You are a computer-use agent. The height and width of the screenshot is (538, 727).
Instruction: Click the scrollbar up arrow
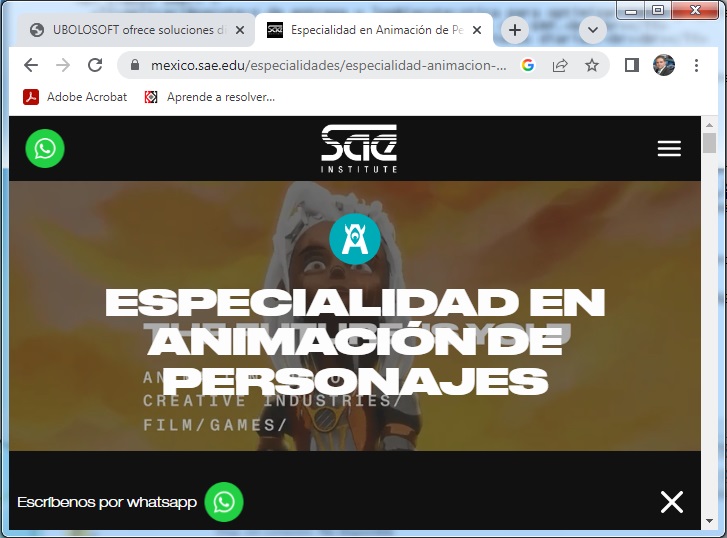709,125
